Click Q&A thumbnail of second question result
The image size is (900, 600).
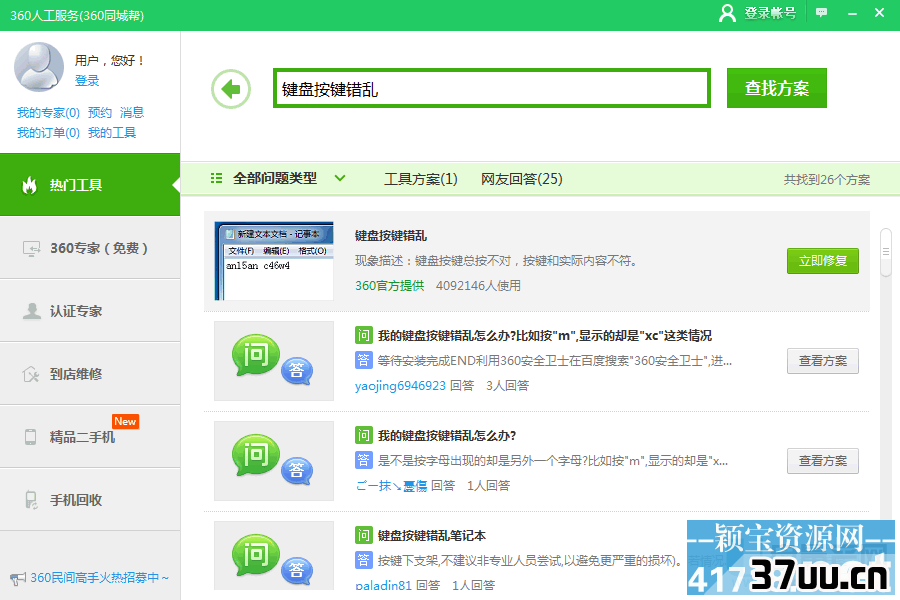click(274, 461)
